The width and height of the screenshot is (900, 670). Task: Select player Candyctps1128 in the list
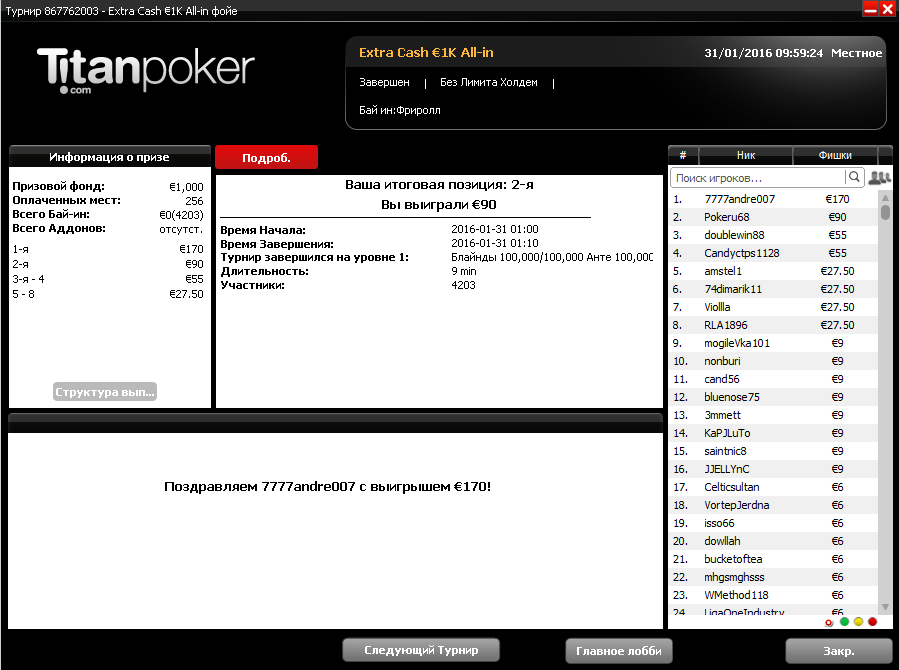tap(773, 253)
